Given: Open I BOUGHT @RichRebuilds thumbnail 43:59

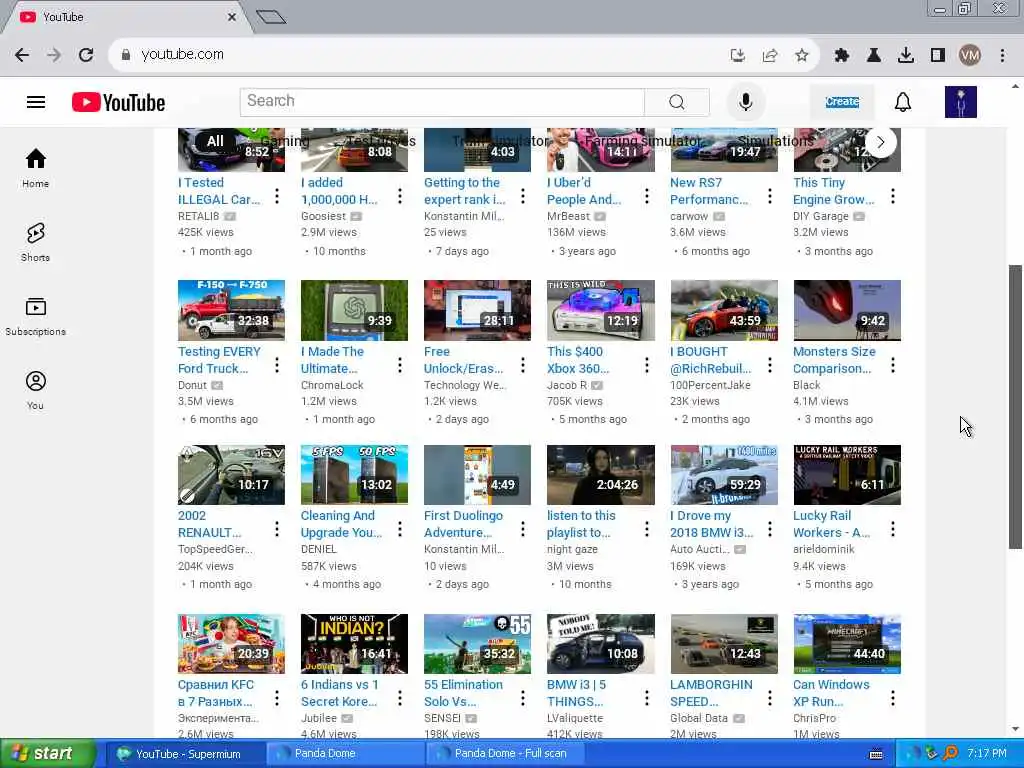Looking at the screenshot, I should pyautogui.click(x=724, y=310).
